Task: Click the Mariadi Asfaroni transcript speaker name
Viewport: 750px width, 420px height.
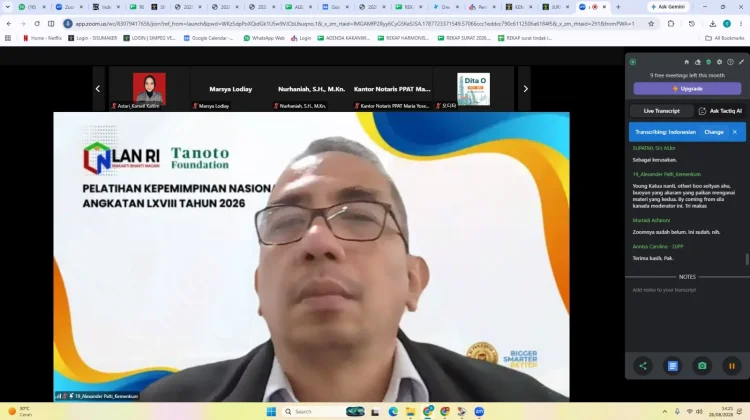Action: pos(651,221)
